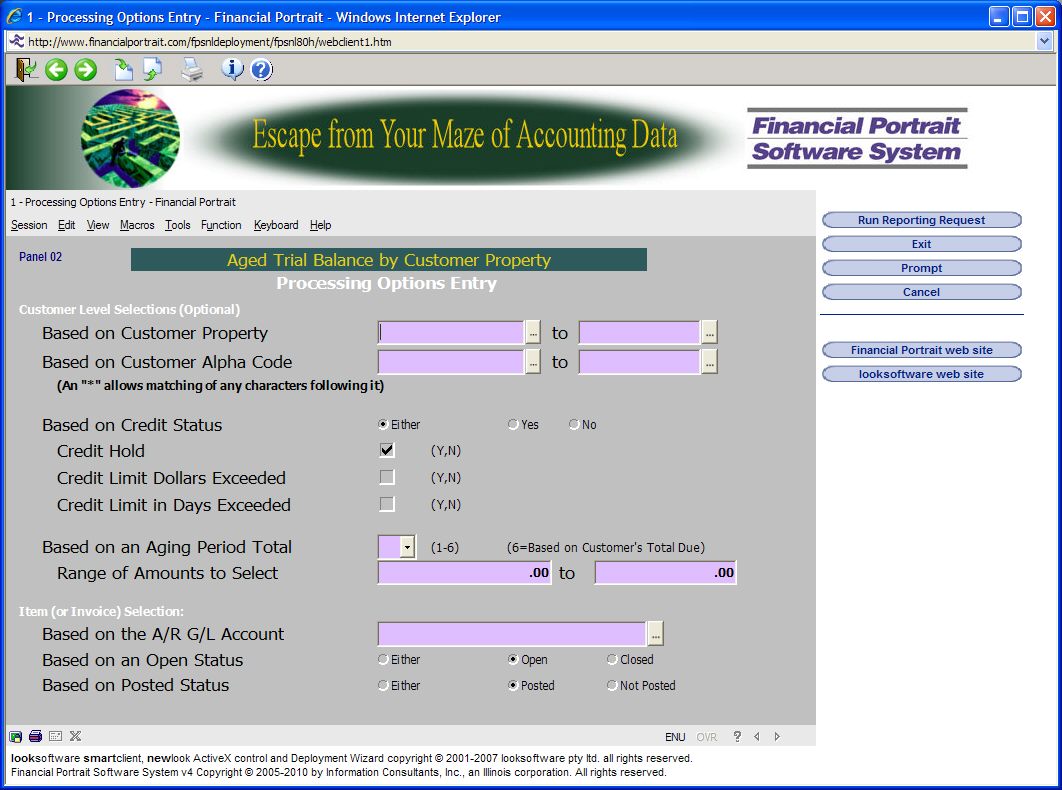Screen dimensions: 1062x790
Task: Open the Aging Period Total dropdown
Action: 407,547
